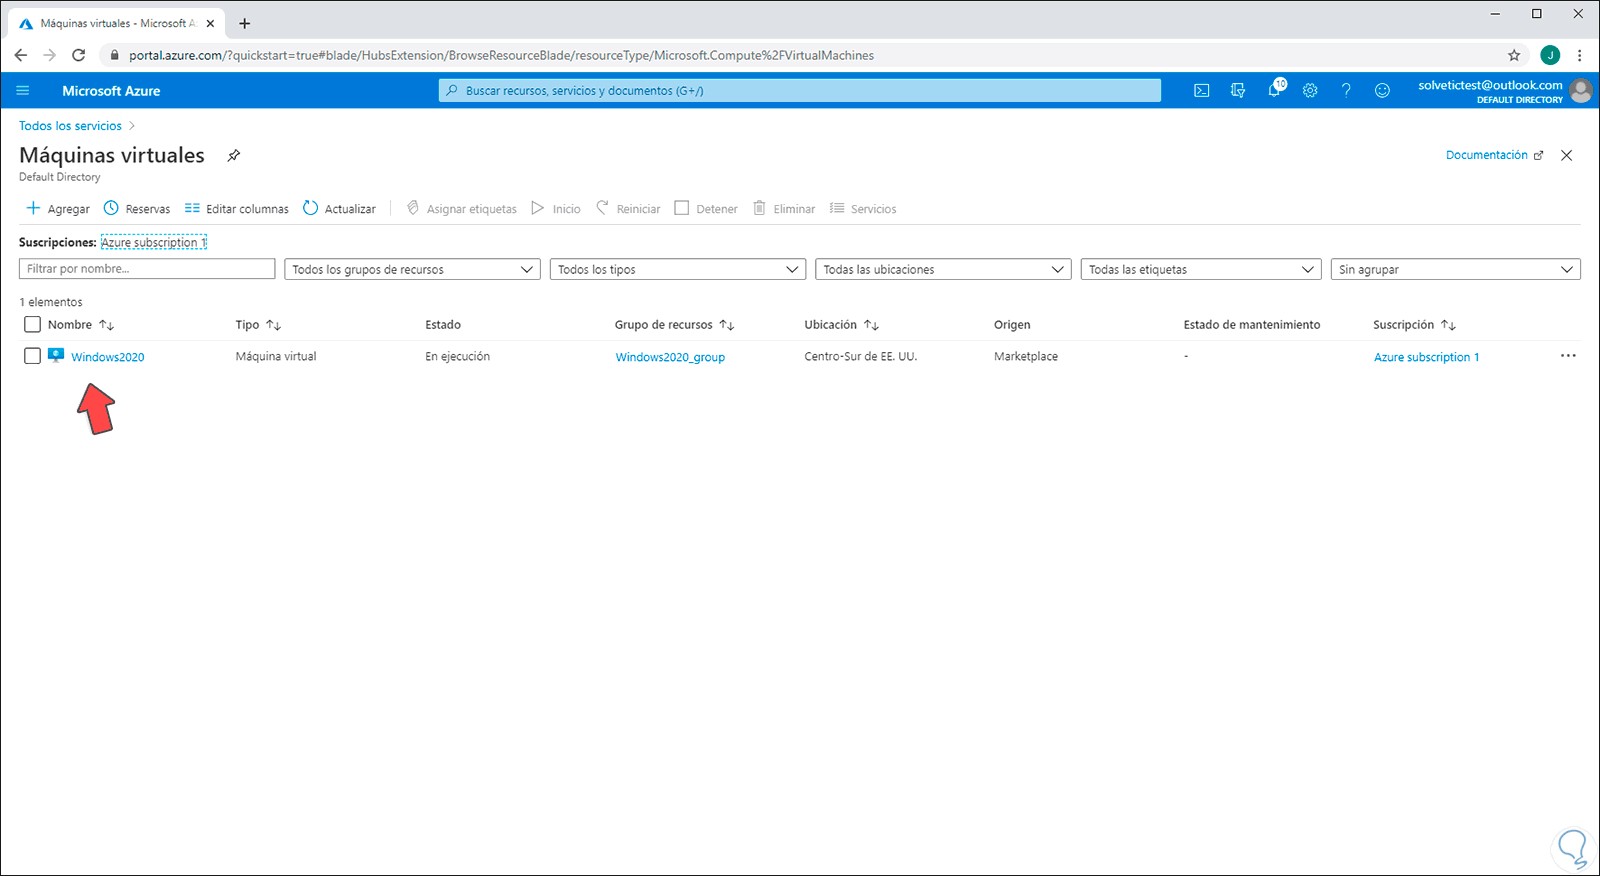This screenshot has width=1600, height=876.
Task: Open the help question mark icon
Action: pos(1346,91)
